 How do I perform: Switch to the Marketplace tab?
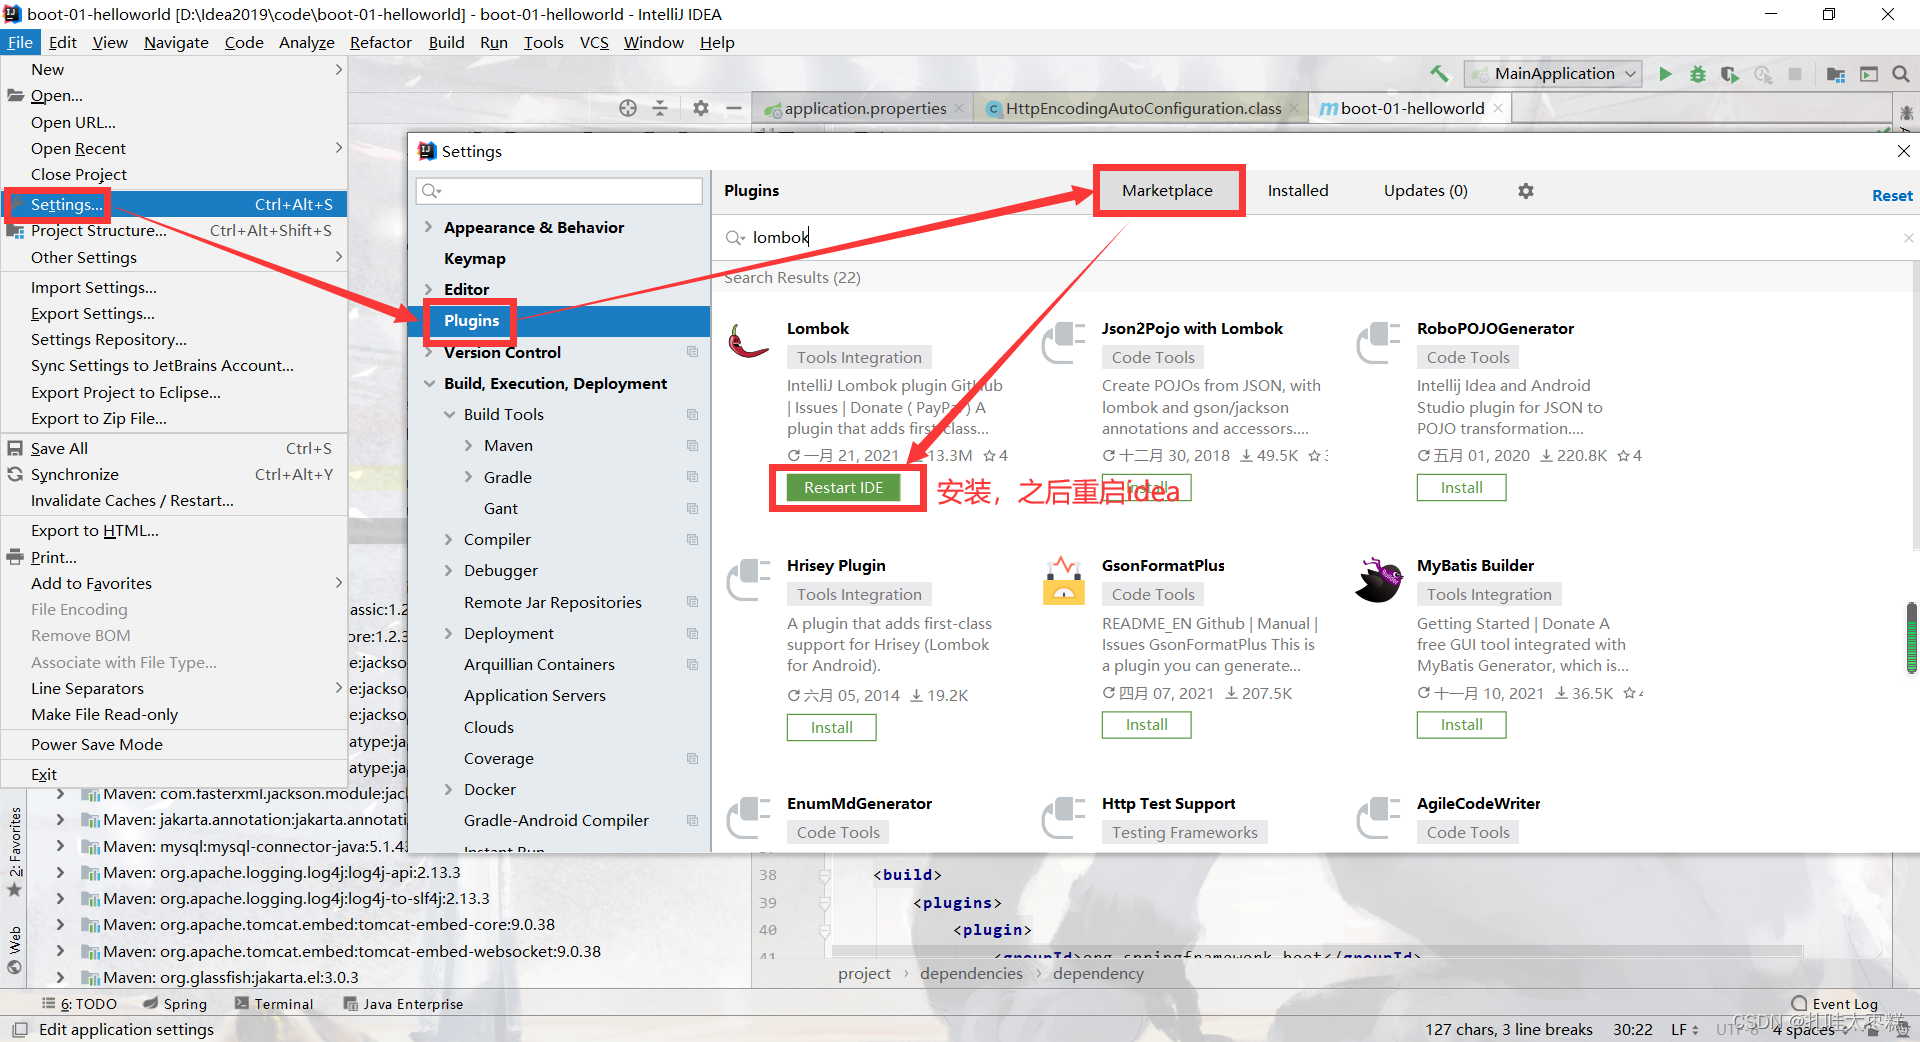click(1167, 190)
